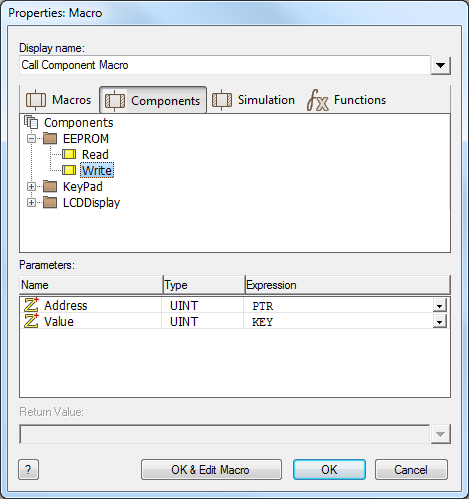This screenshot has height=499, width=469.
Task: Click the OK & Edit Macro button
Action: tap(211, 470)
